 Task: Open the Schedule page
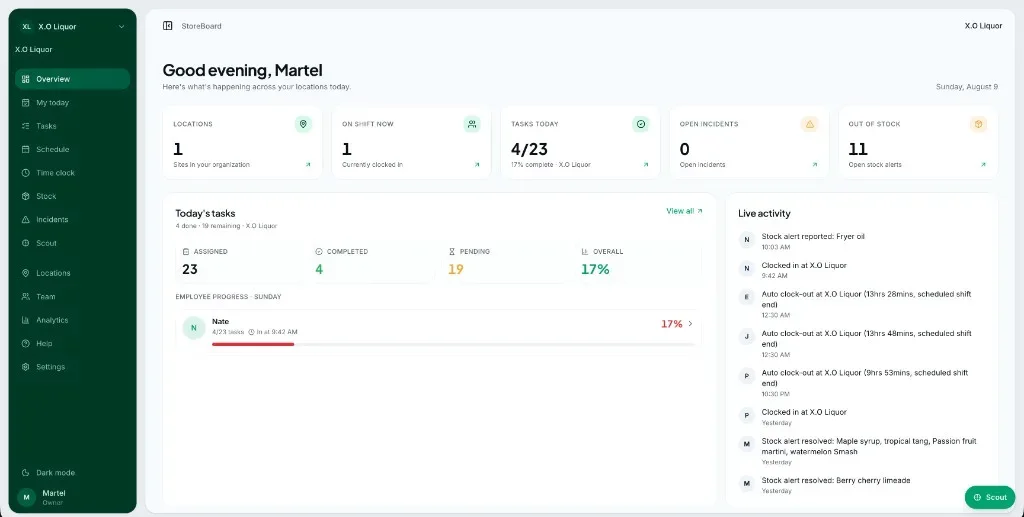72,149
